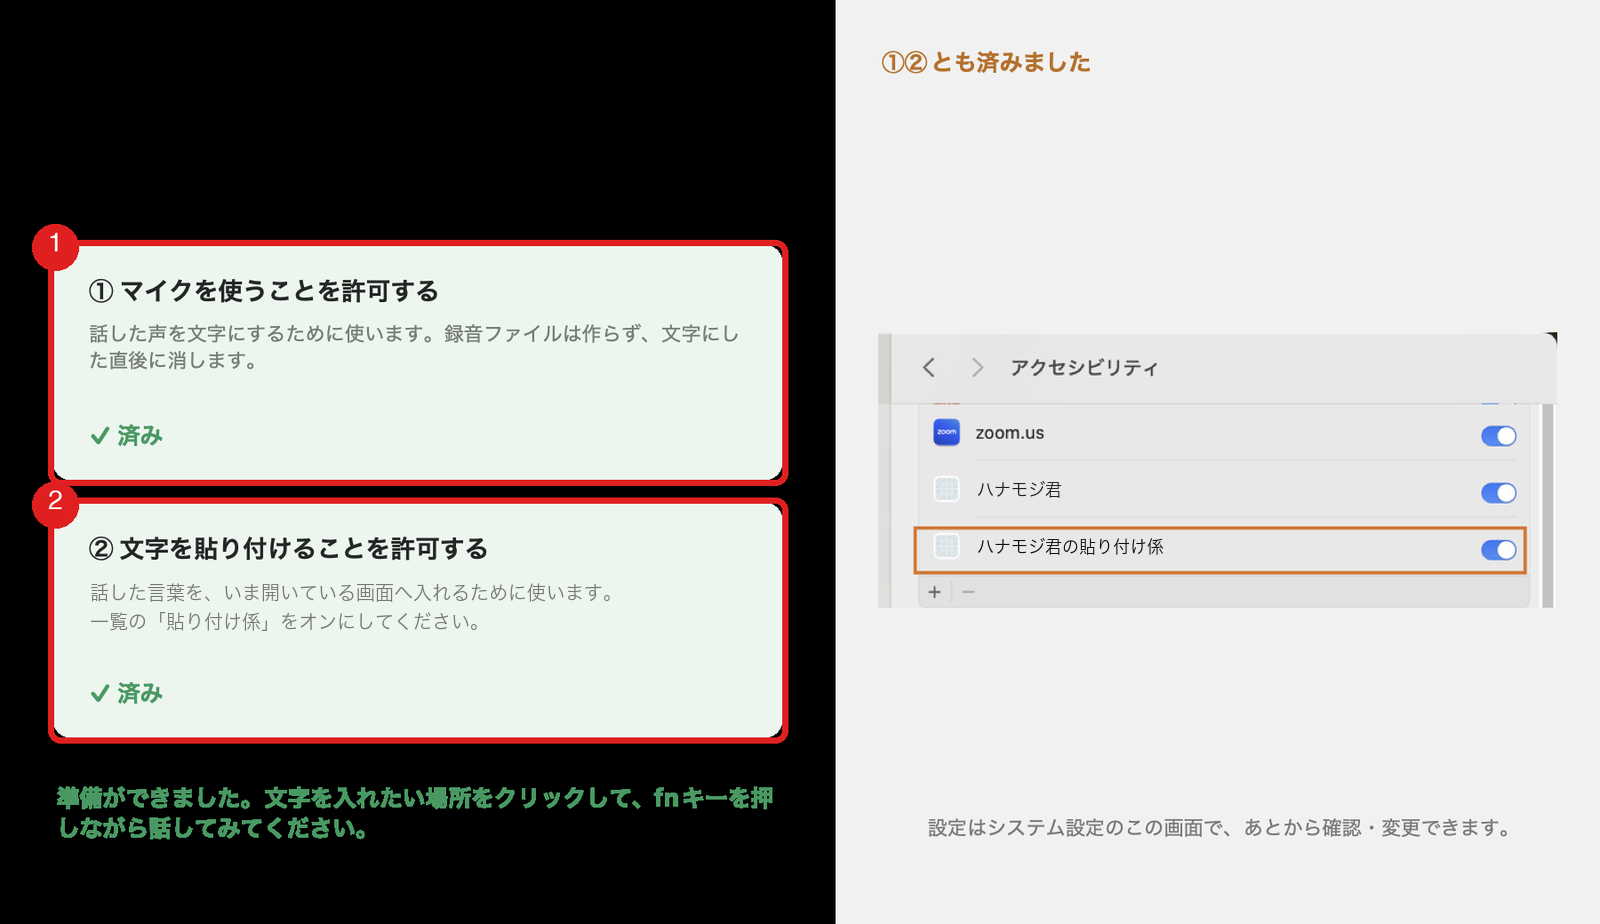
Task: Click the 一覧の「貼り付け係」をオンに instruction line
Action: 287,622
